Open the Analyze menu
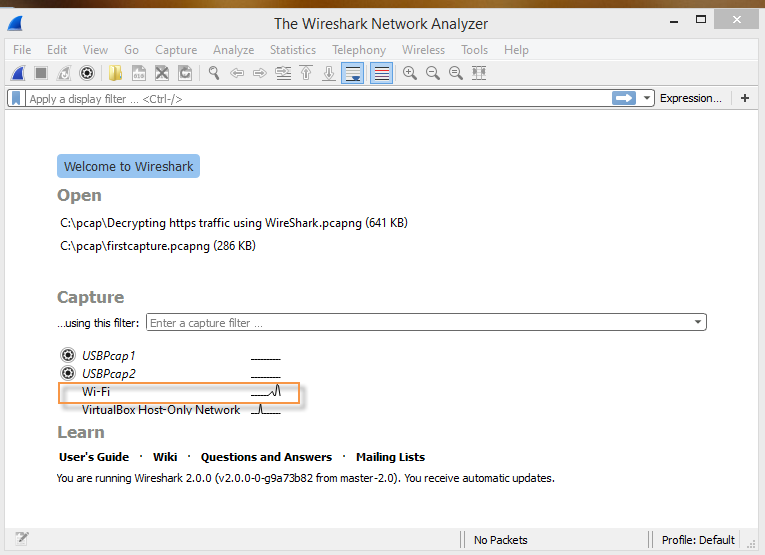765x555 pixels. click(x=233, y=50)
